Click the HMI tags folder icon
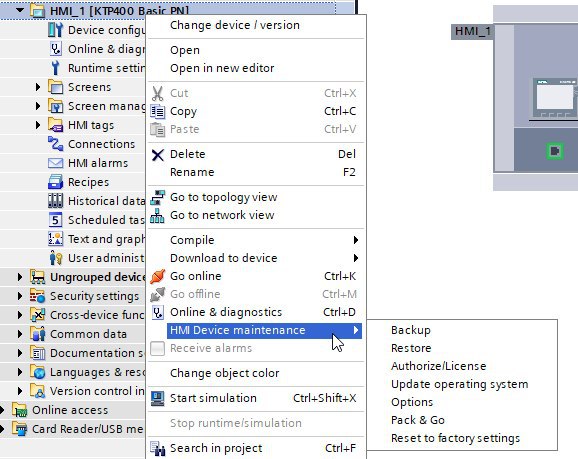Screen dimensions: 578x459 55,125
